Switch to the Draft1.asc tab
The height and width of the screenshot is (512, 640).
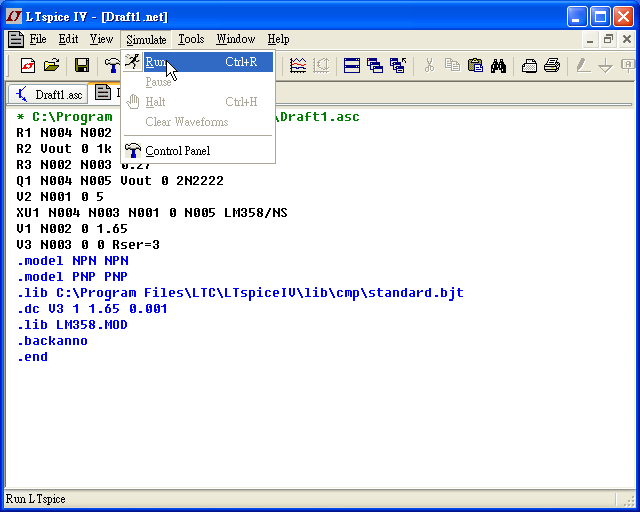(x=49, y=94)
